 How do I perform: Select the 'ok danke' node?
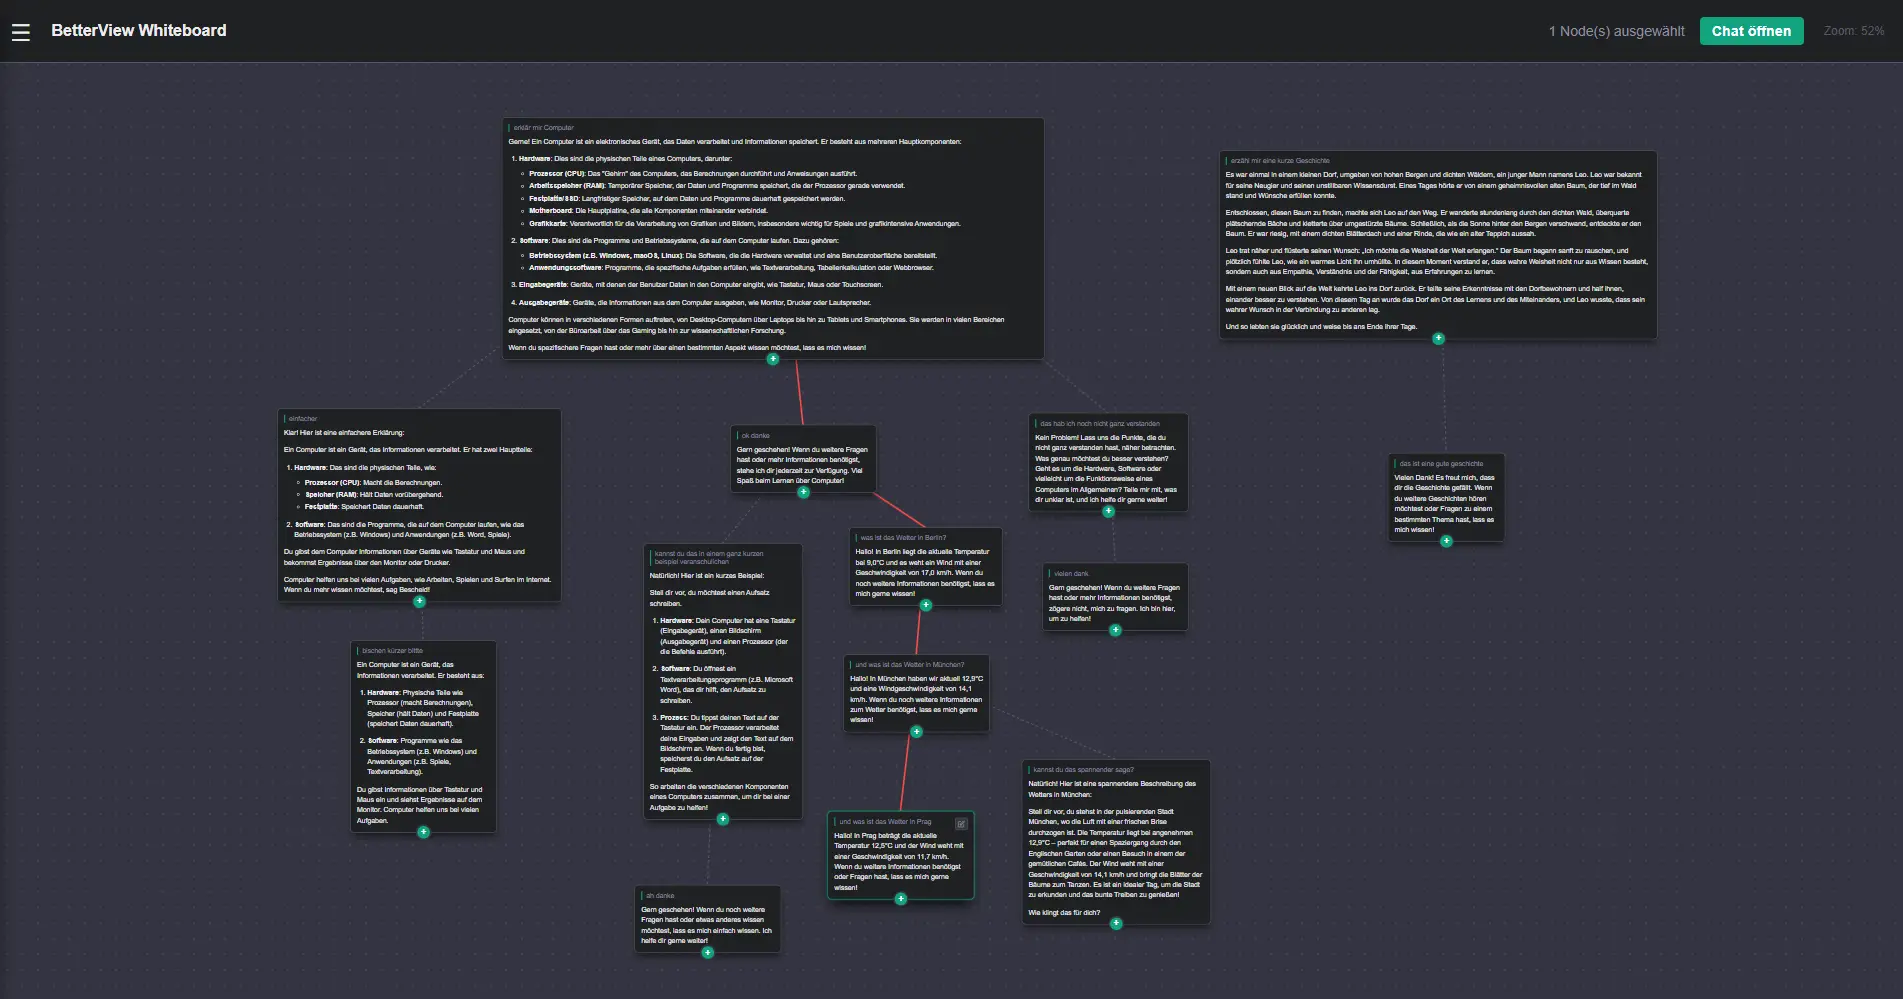point(804,458)
